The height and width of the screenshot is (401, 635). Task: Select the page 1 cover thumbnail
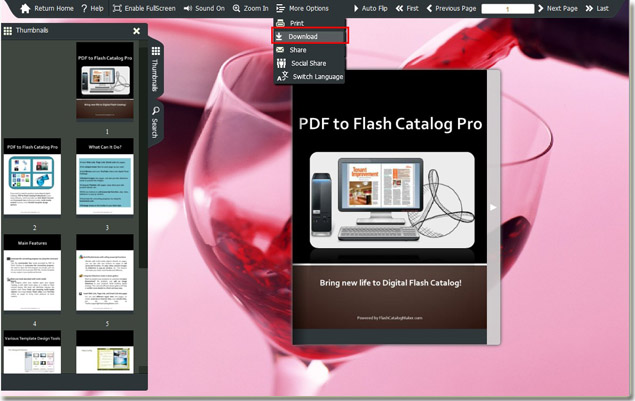click(105, 81)
